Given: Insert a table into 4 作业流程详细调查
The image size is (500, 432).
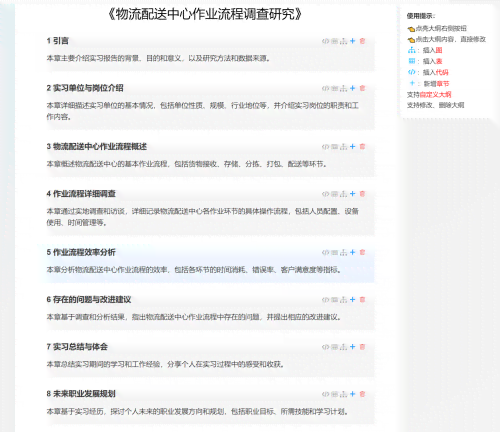Looking at the screenshot, I should pos(335,194).
